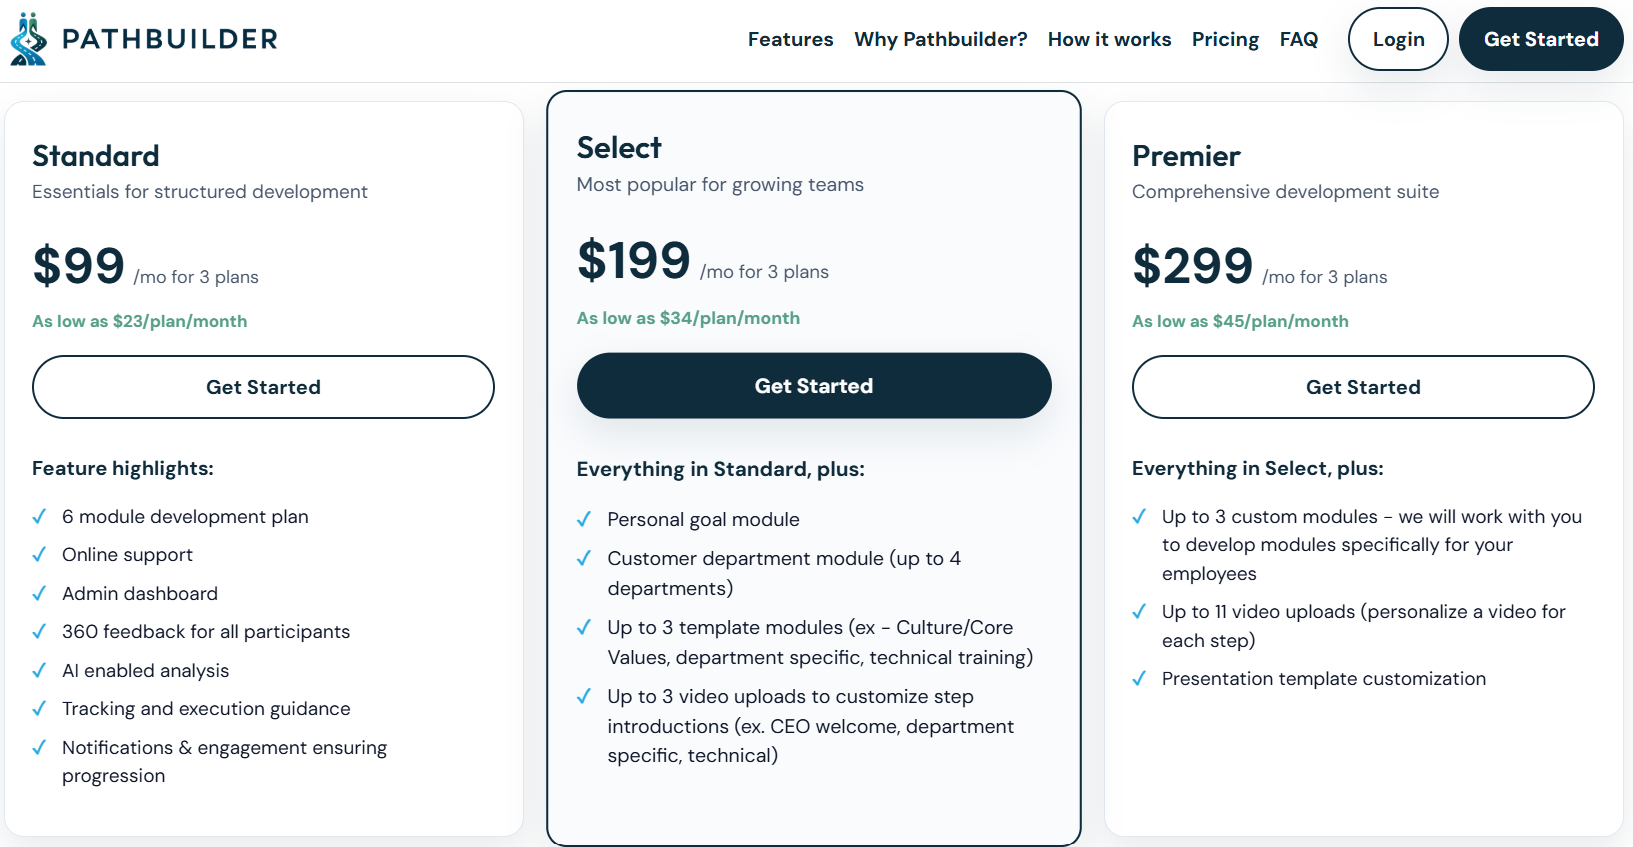The height and width of the screenshot is (847, 1633).
Task: Choose Get Started under Premier plan
Action: [1363, 387]
